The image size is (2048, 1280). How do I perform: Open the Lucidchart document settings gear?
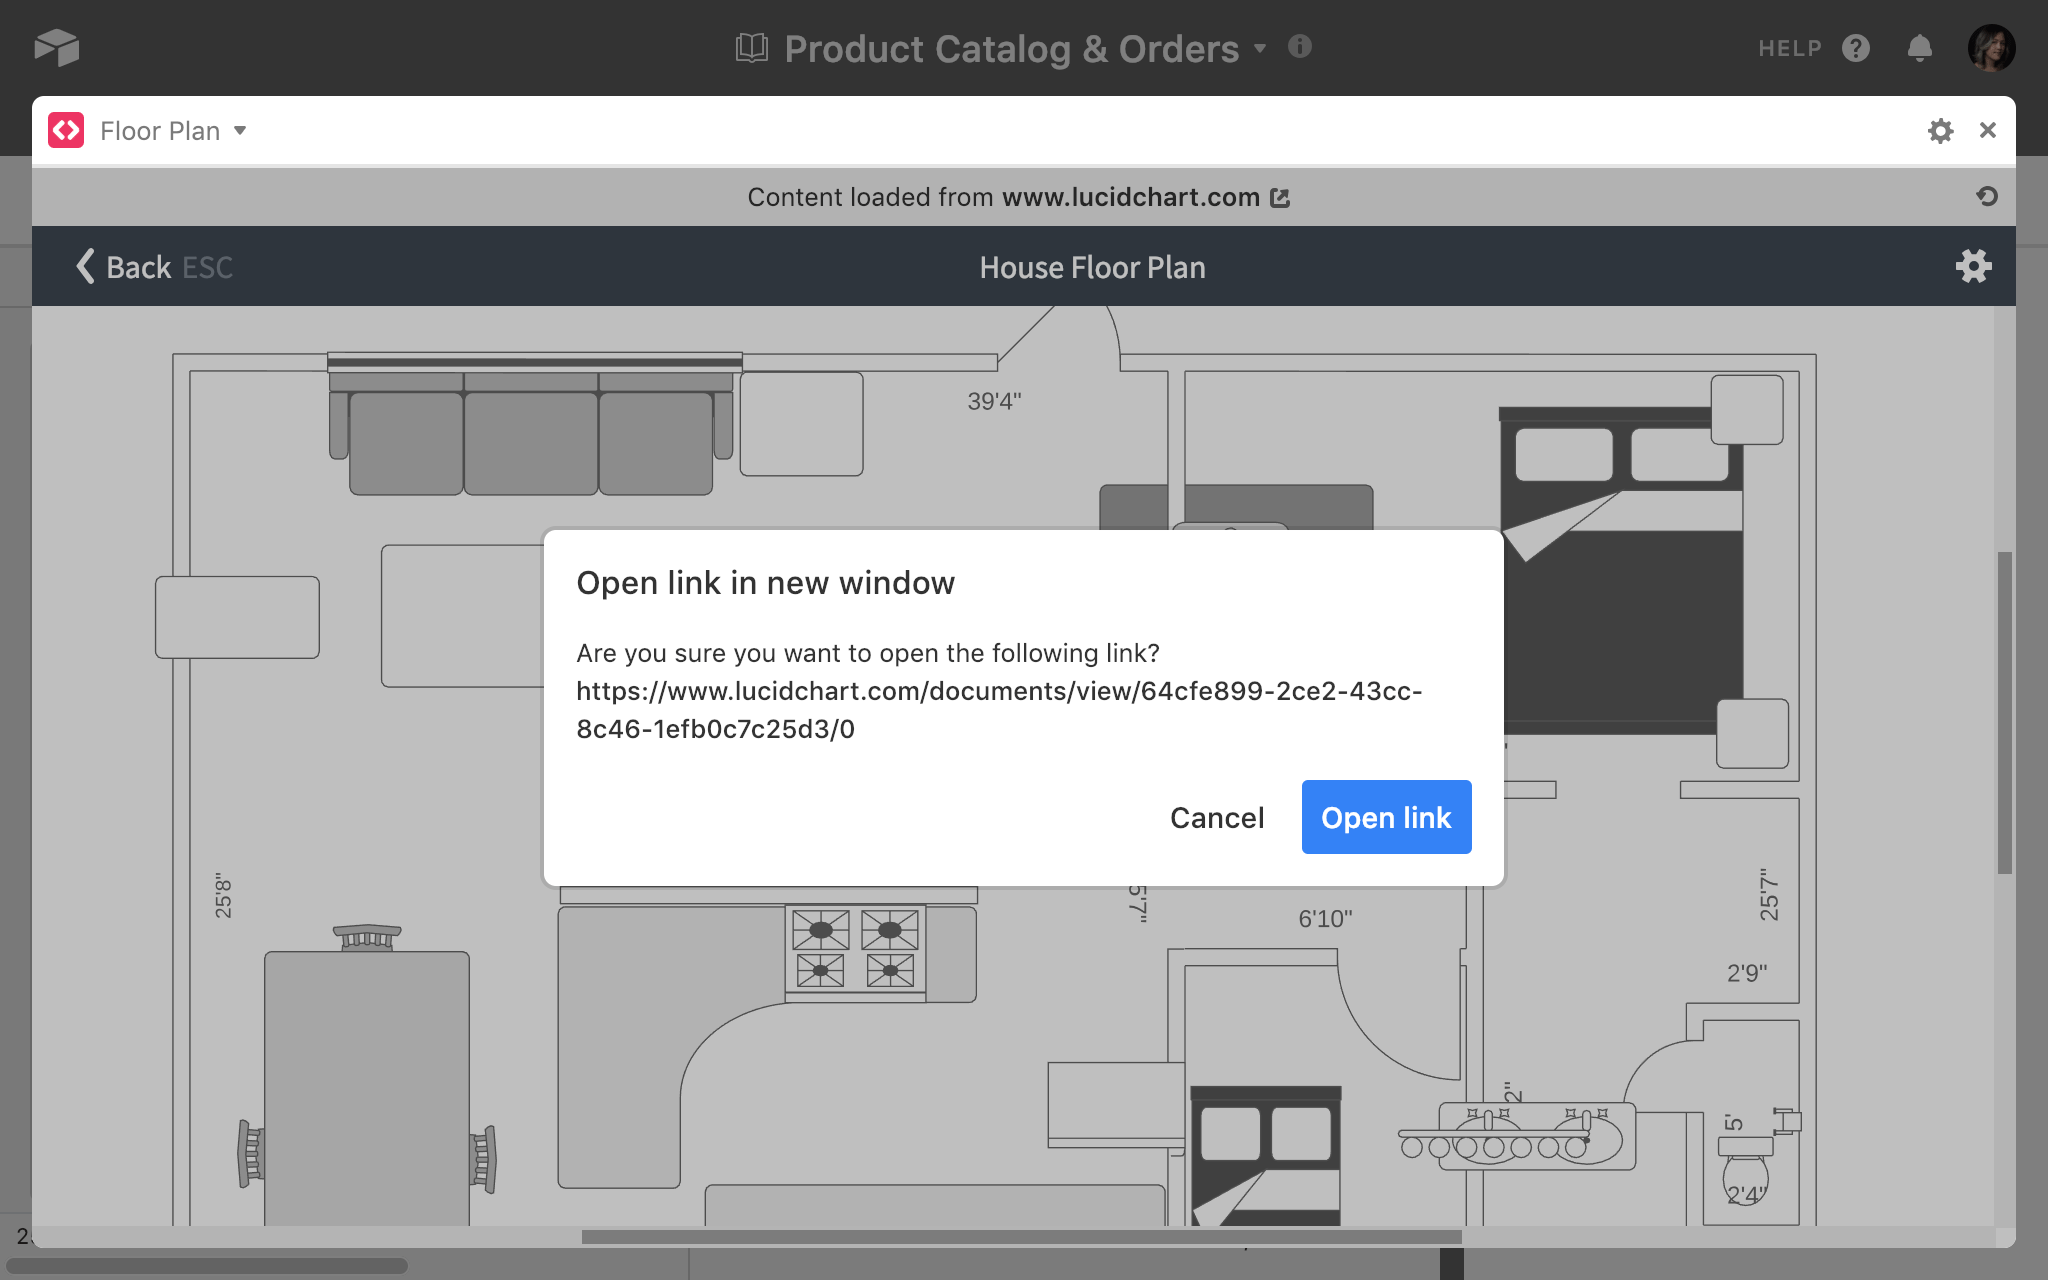click(1973, 266)
